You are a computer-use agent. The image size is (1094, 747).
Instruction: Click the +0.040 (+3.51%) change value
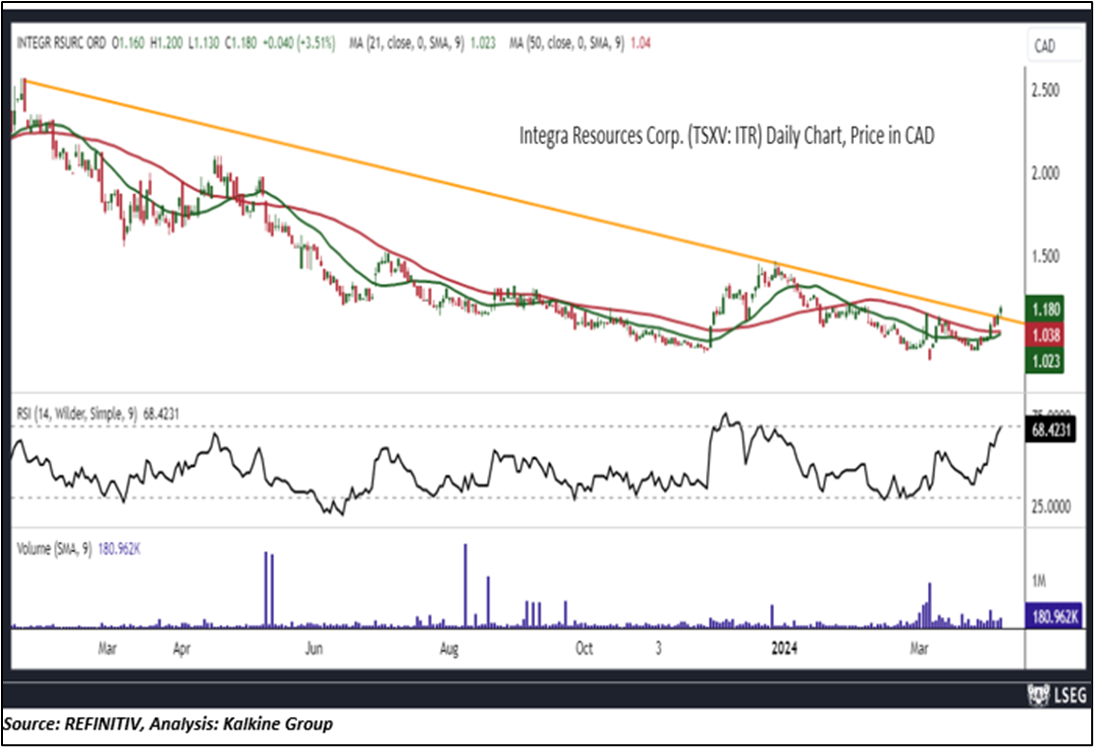click(299, 43)
